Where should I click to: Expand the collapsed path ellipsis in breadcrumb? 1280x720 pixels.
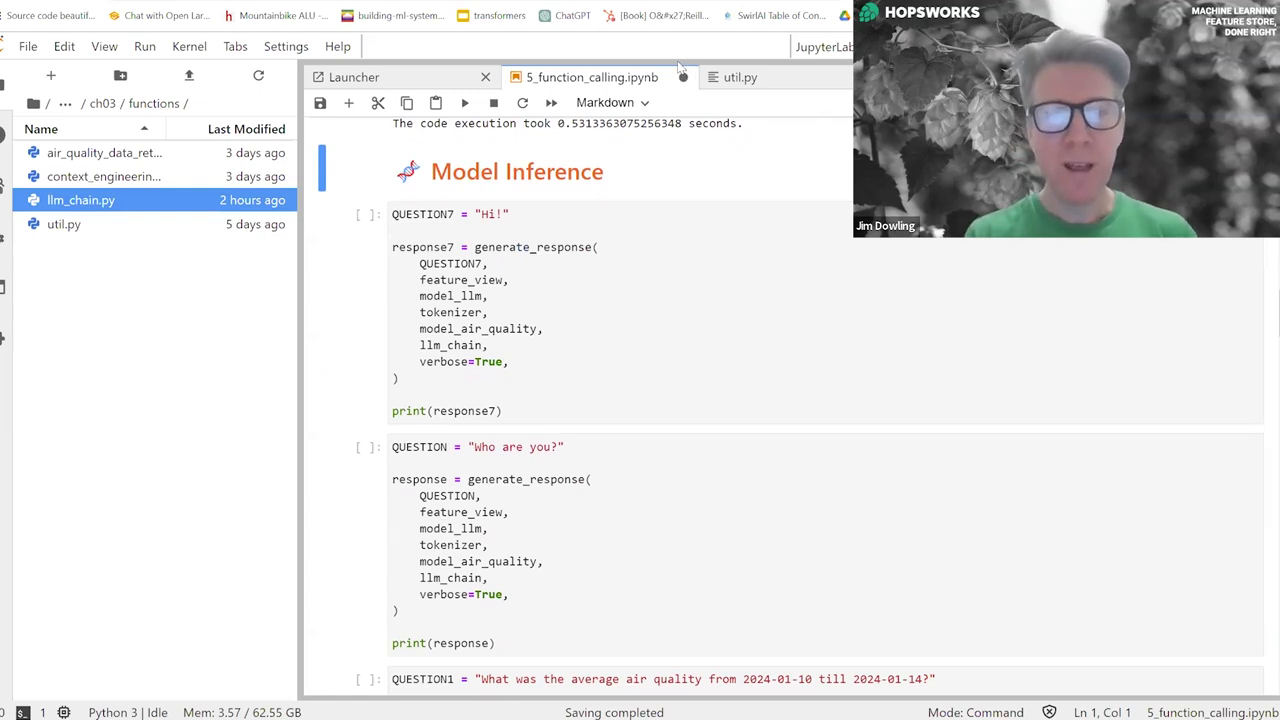(x=65, y=104)
